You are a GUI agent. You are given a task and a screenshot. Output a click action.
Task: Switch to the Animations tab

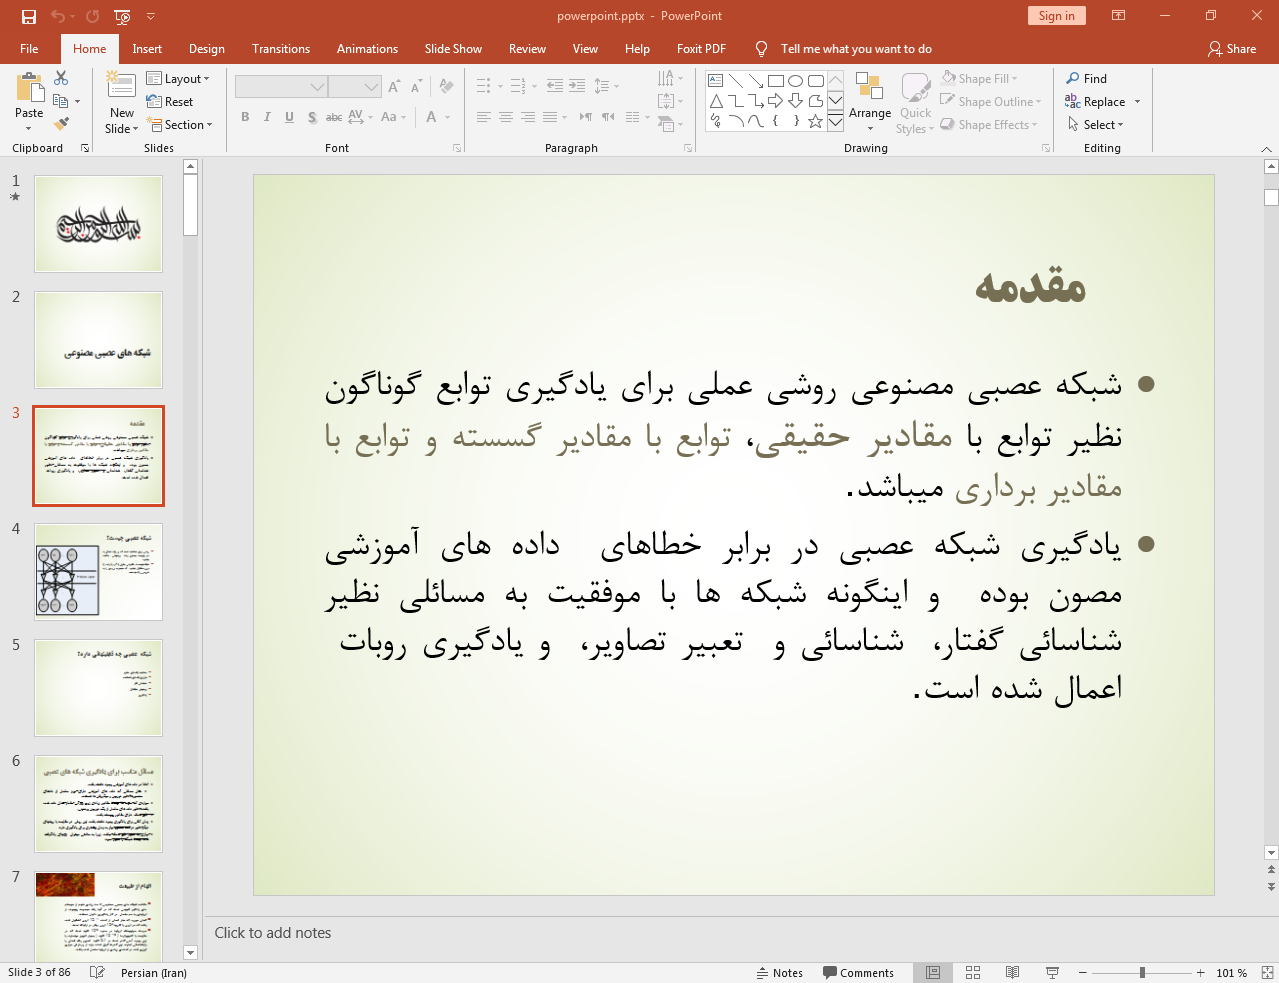tap(367, 49)
